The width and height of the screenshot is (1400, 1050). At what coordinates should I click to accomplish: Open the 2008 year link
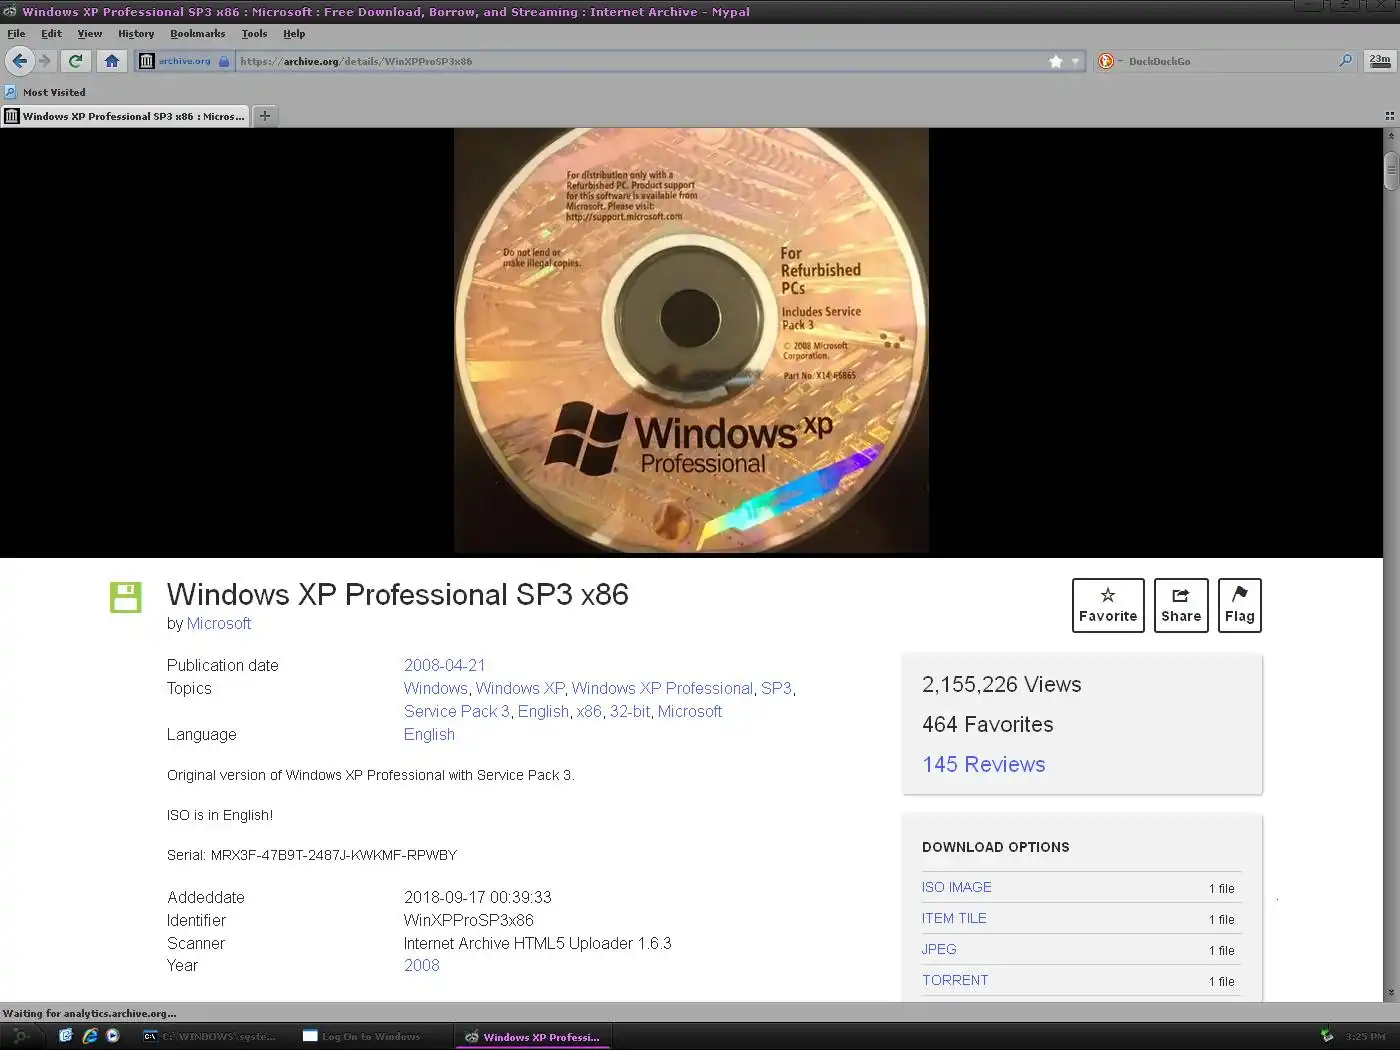[x=422, y=965]
